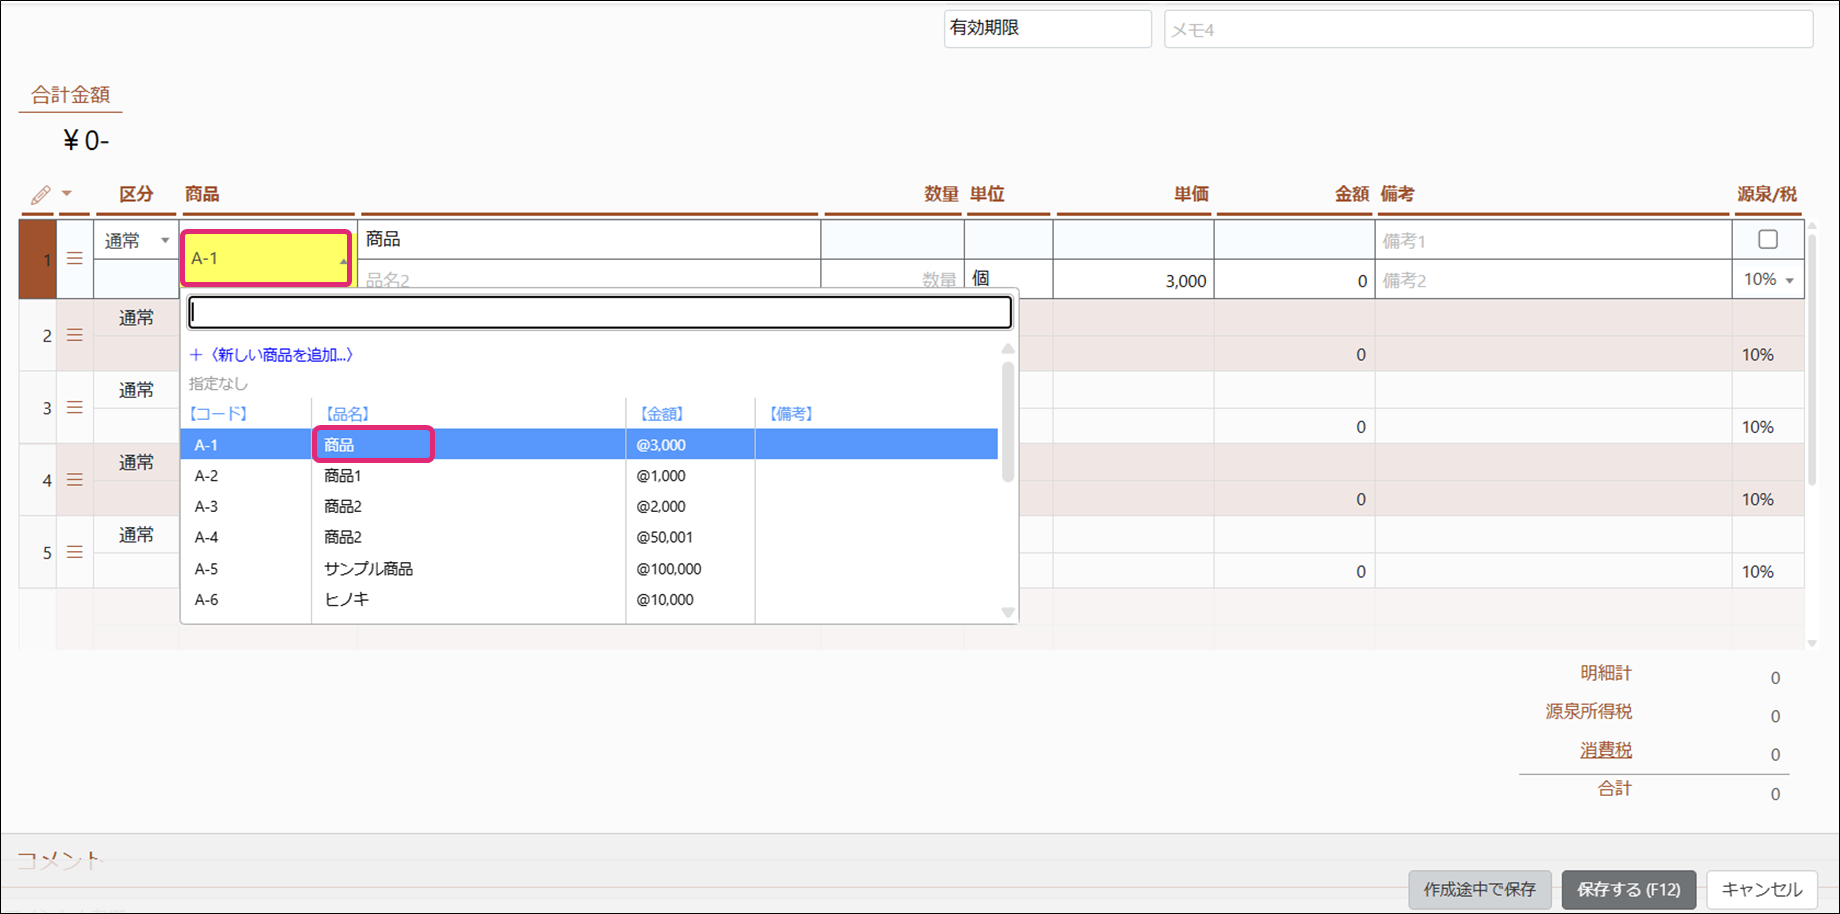Click dropdown list scroll-down arrow
This screenshot has height=914, width=1840.
pos(1008,612)
